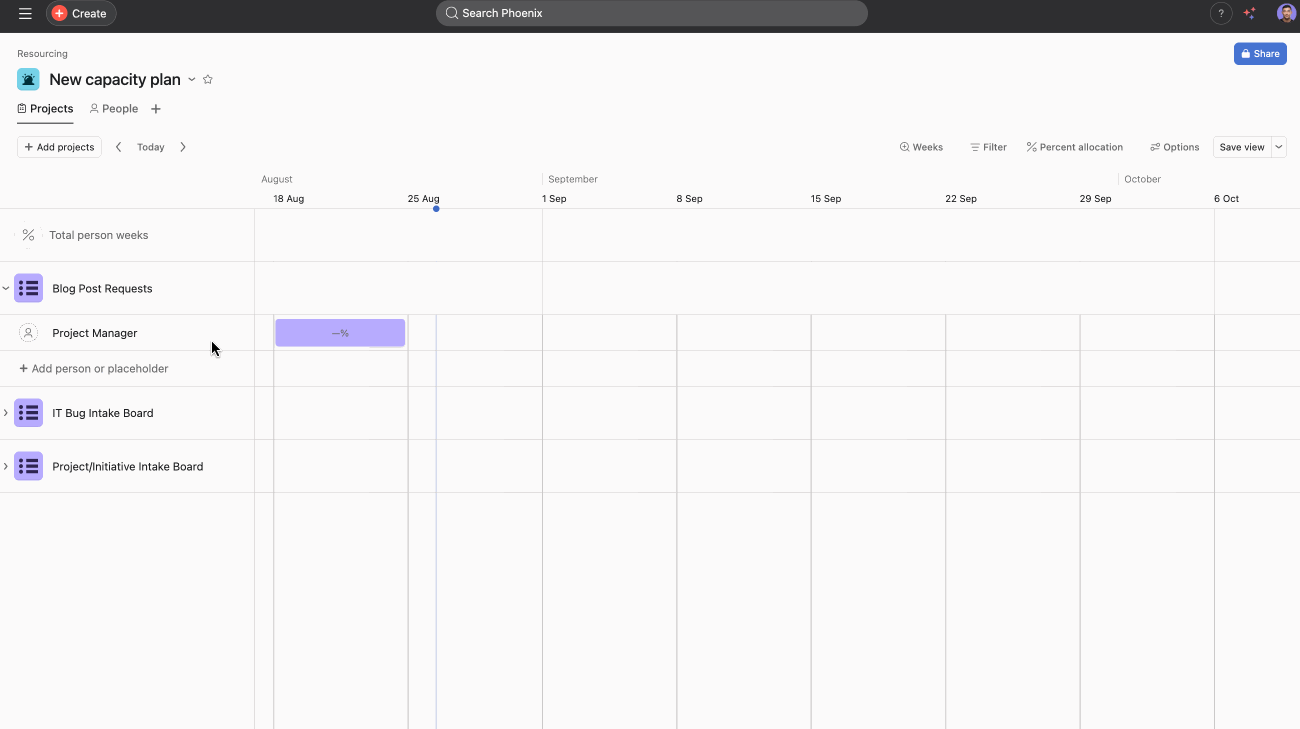Star the New capacity plan as favorite
1300x729 pixels.
(208, 79)
